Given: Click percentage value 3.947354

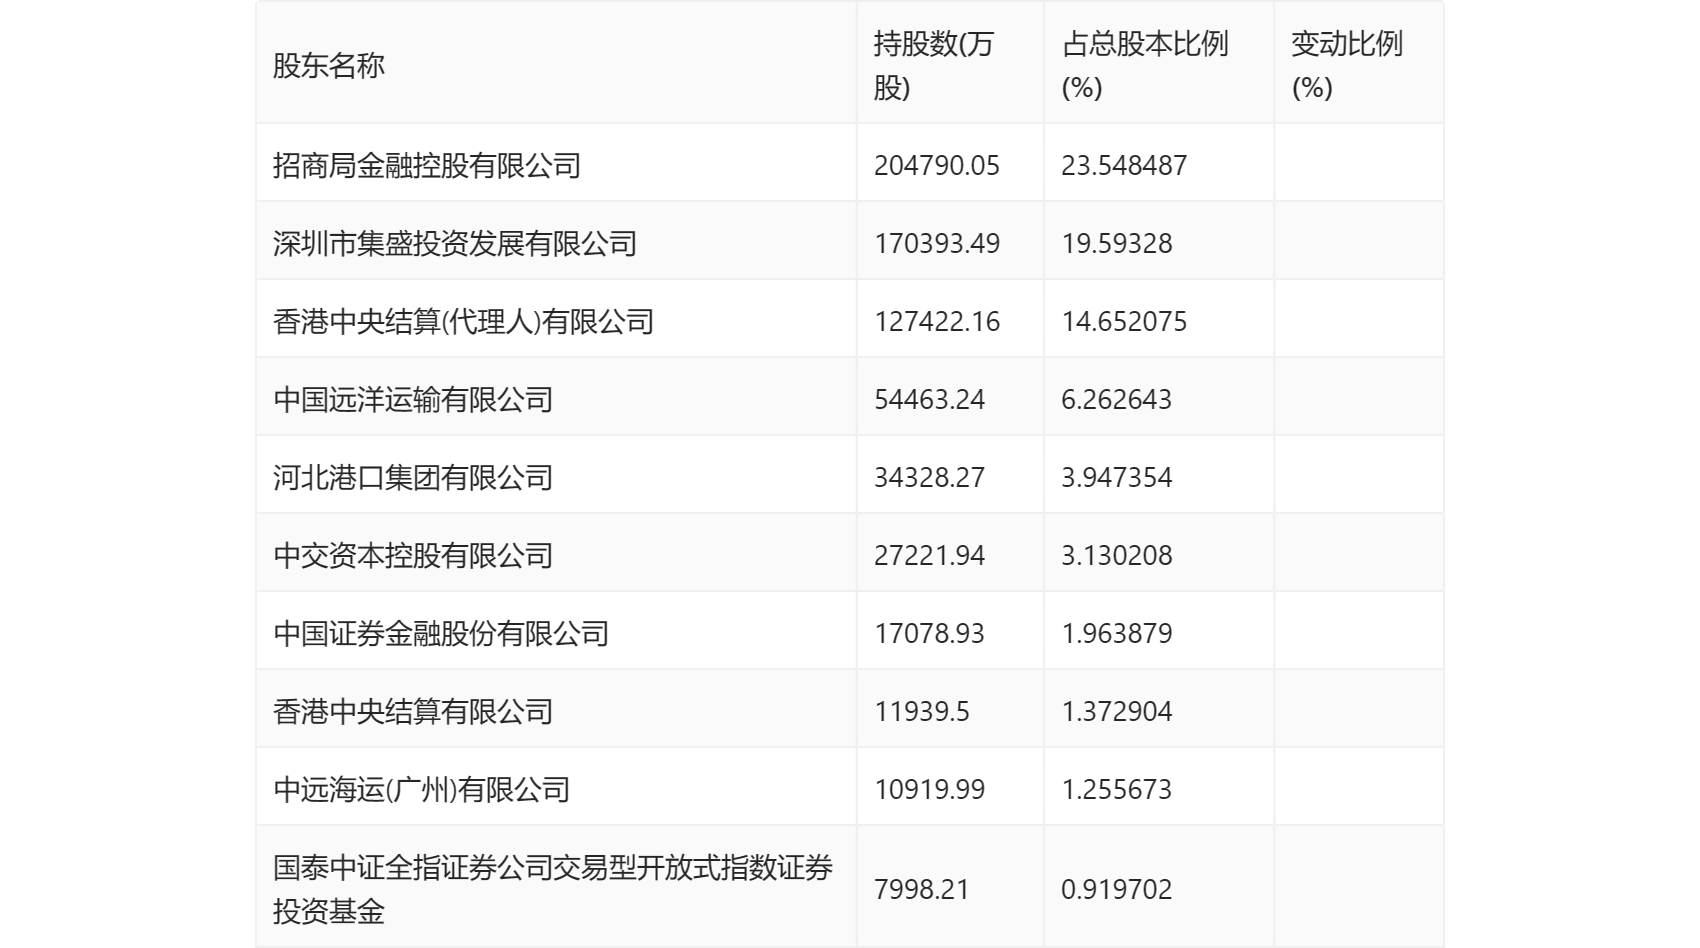Looking at the screenshot, I should click(x=1117, y=477).
